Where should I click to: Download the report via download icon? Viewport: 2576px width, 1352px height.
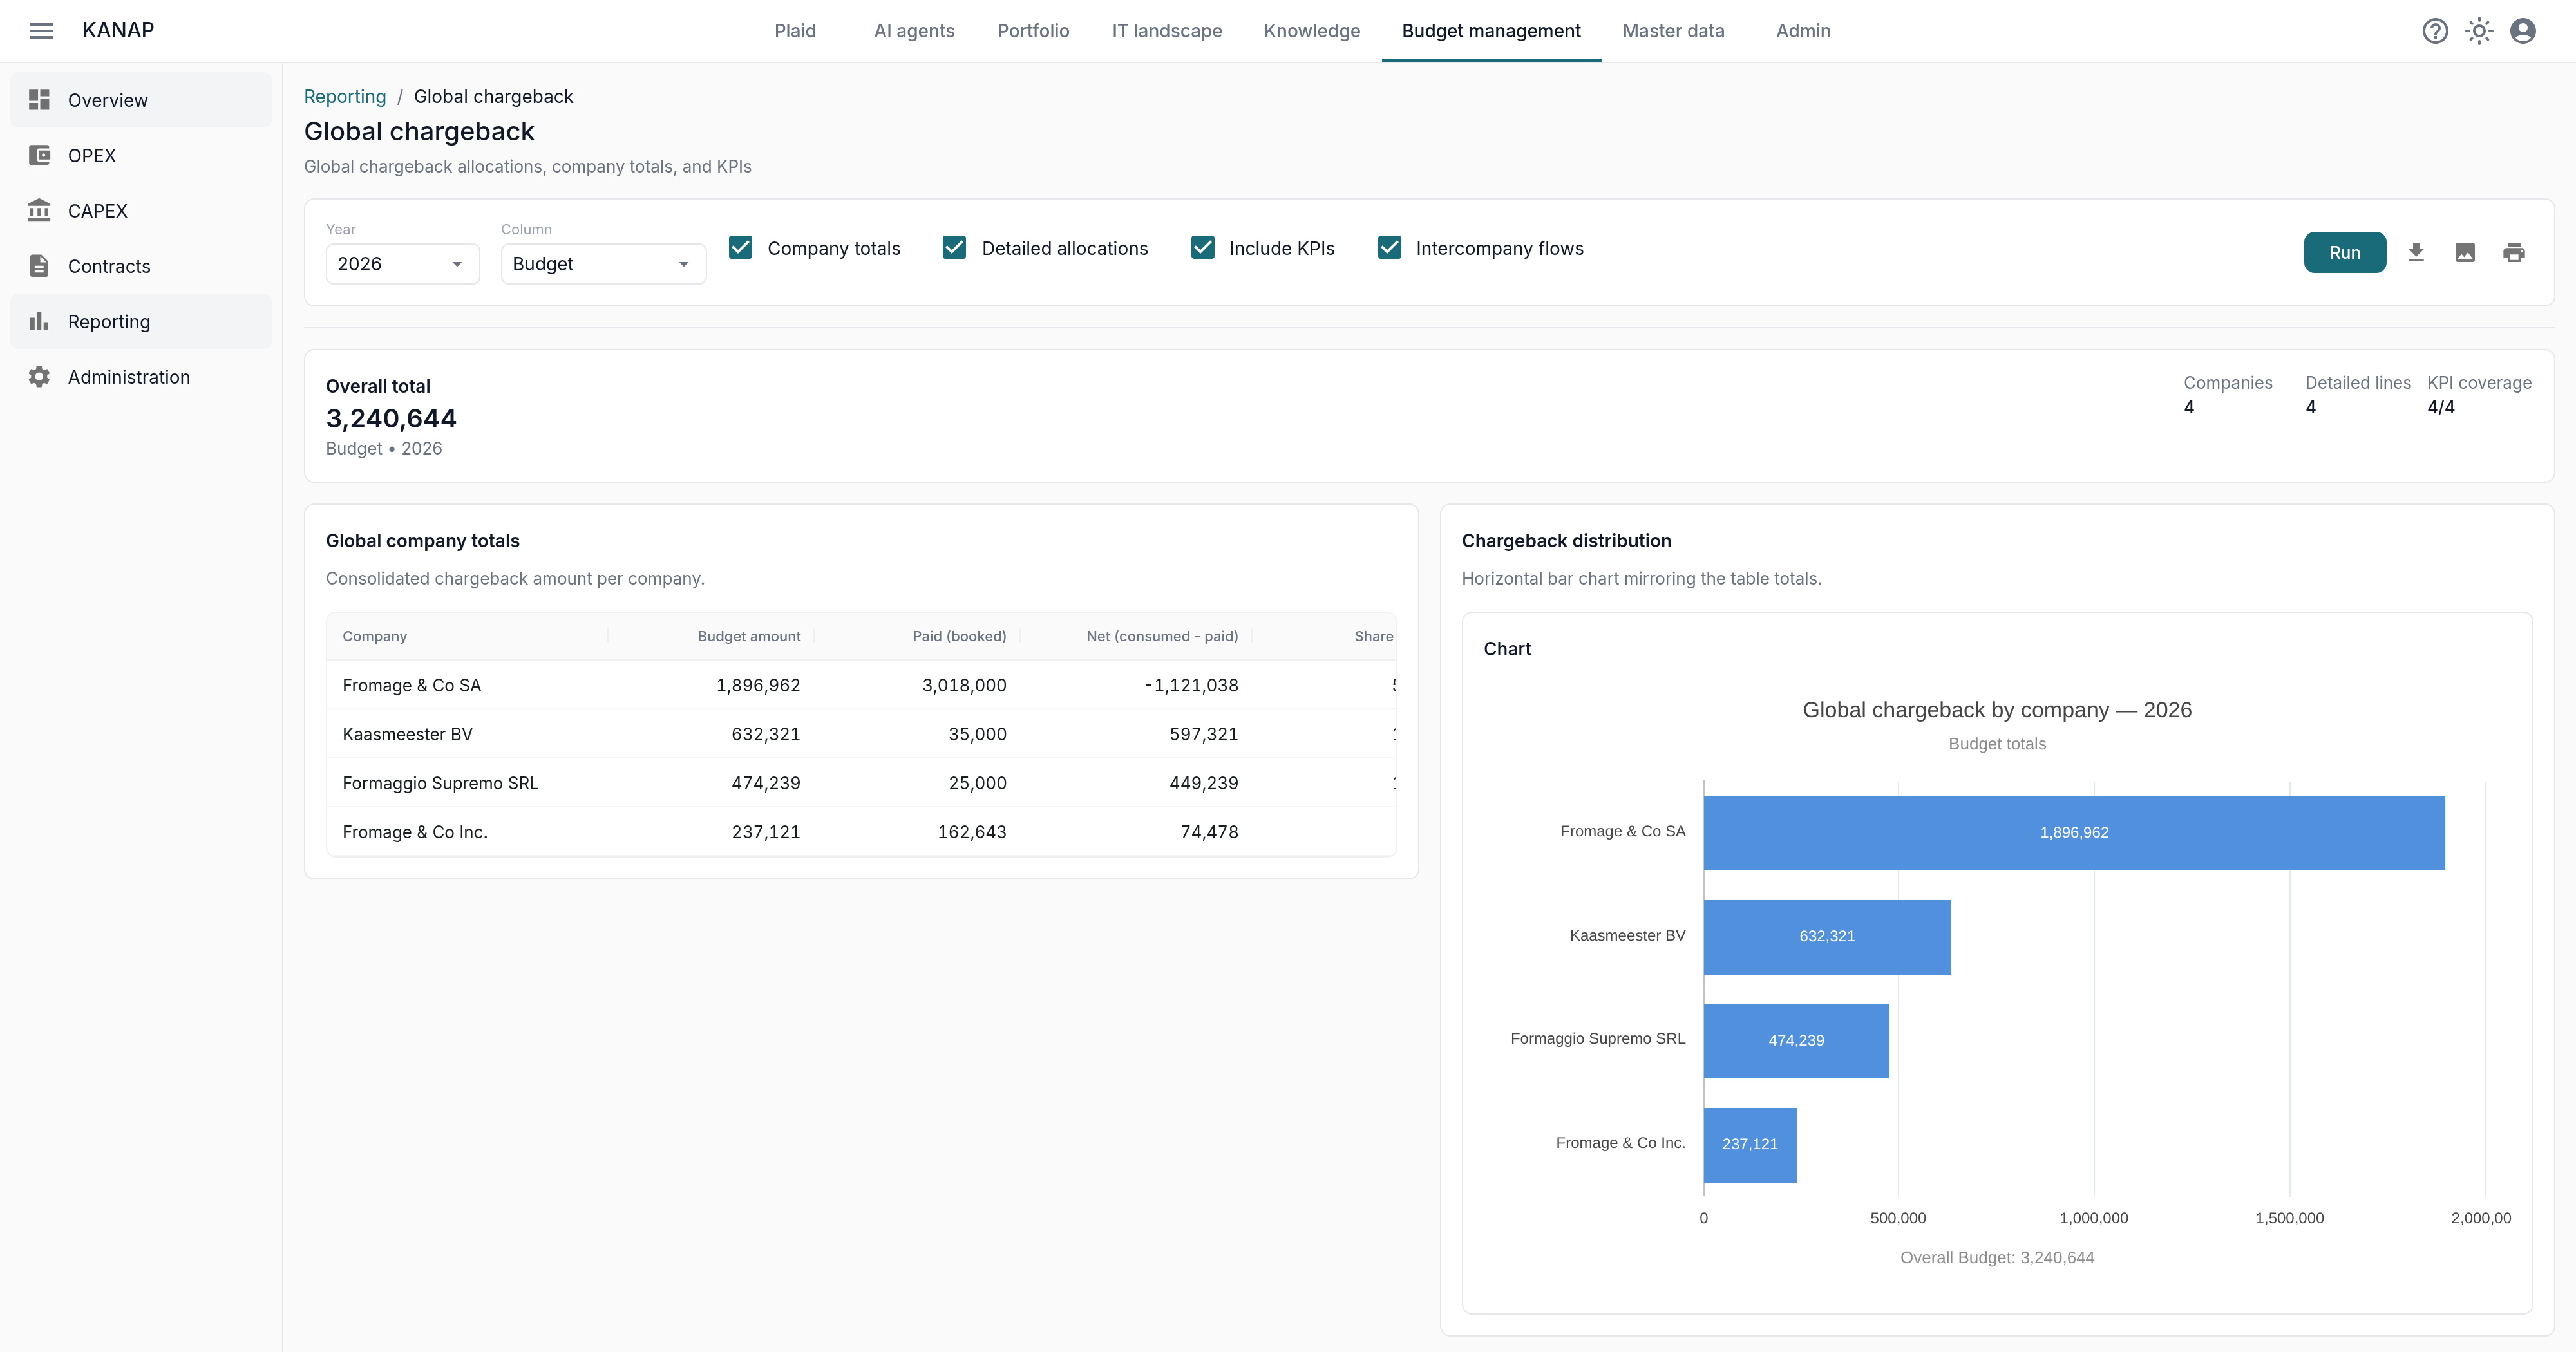click(2416, 252)
